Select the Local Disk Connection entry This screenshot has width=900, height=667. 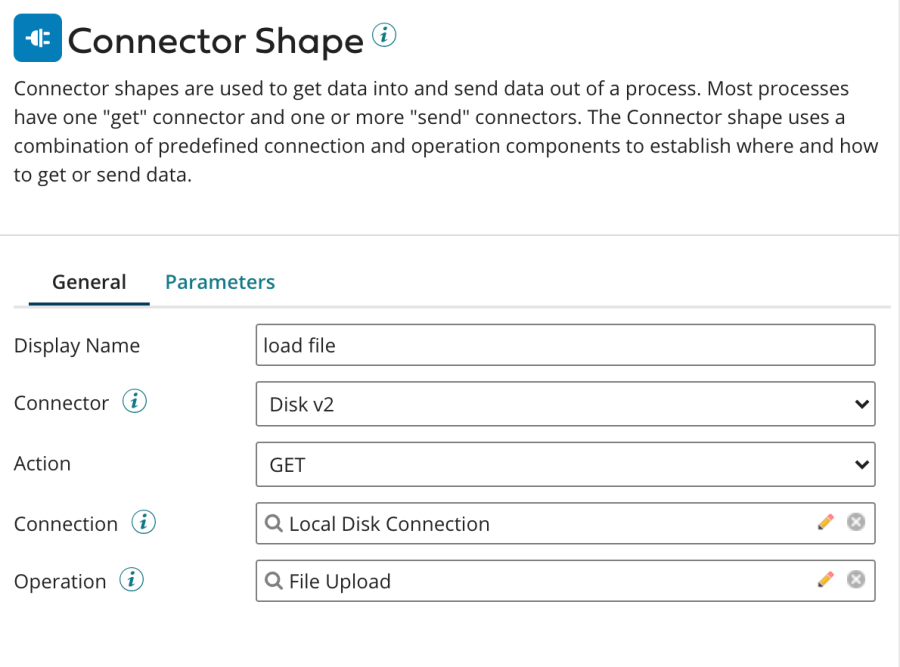pos(389,524)
